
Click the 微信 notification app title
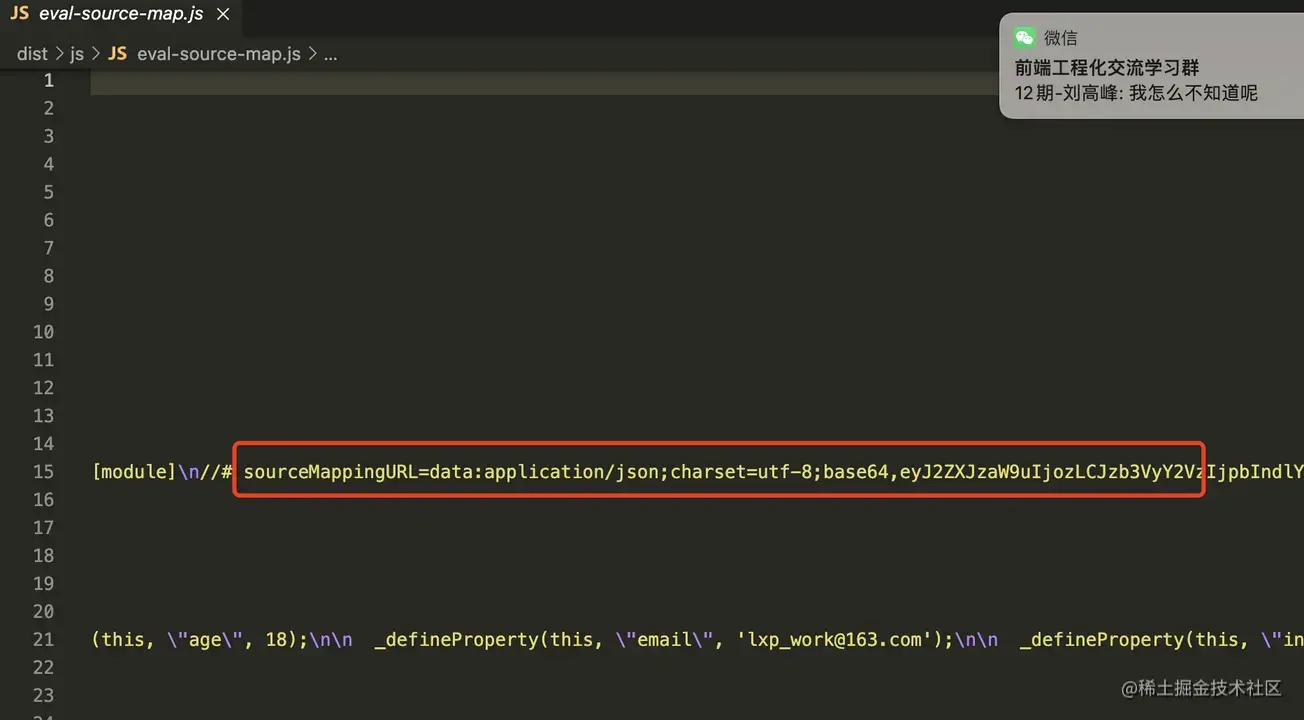(1061, 38)
